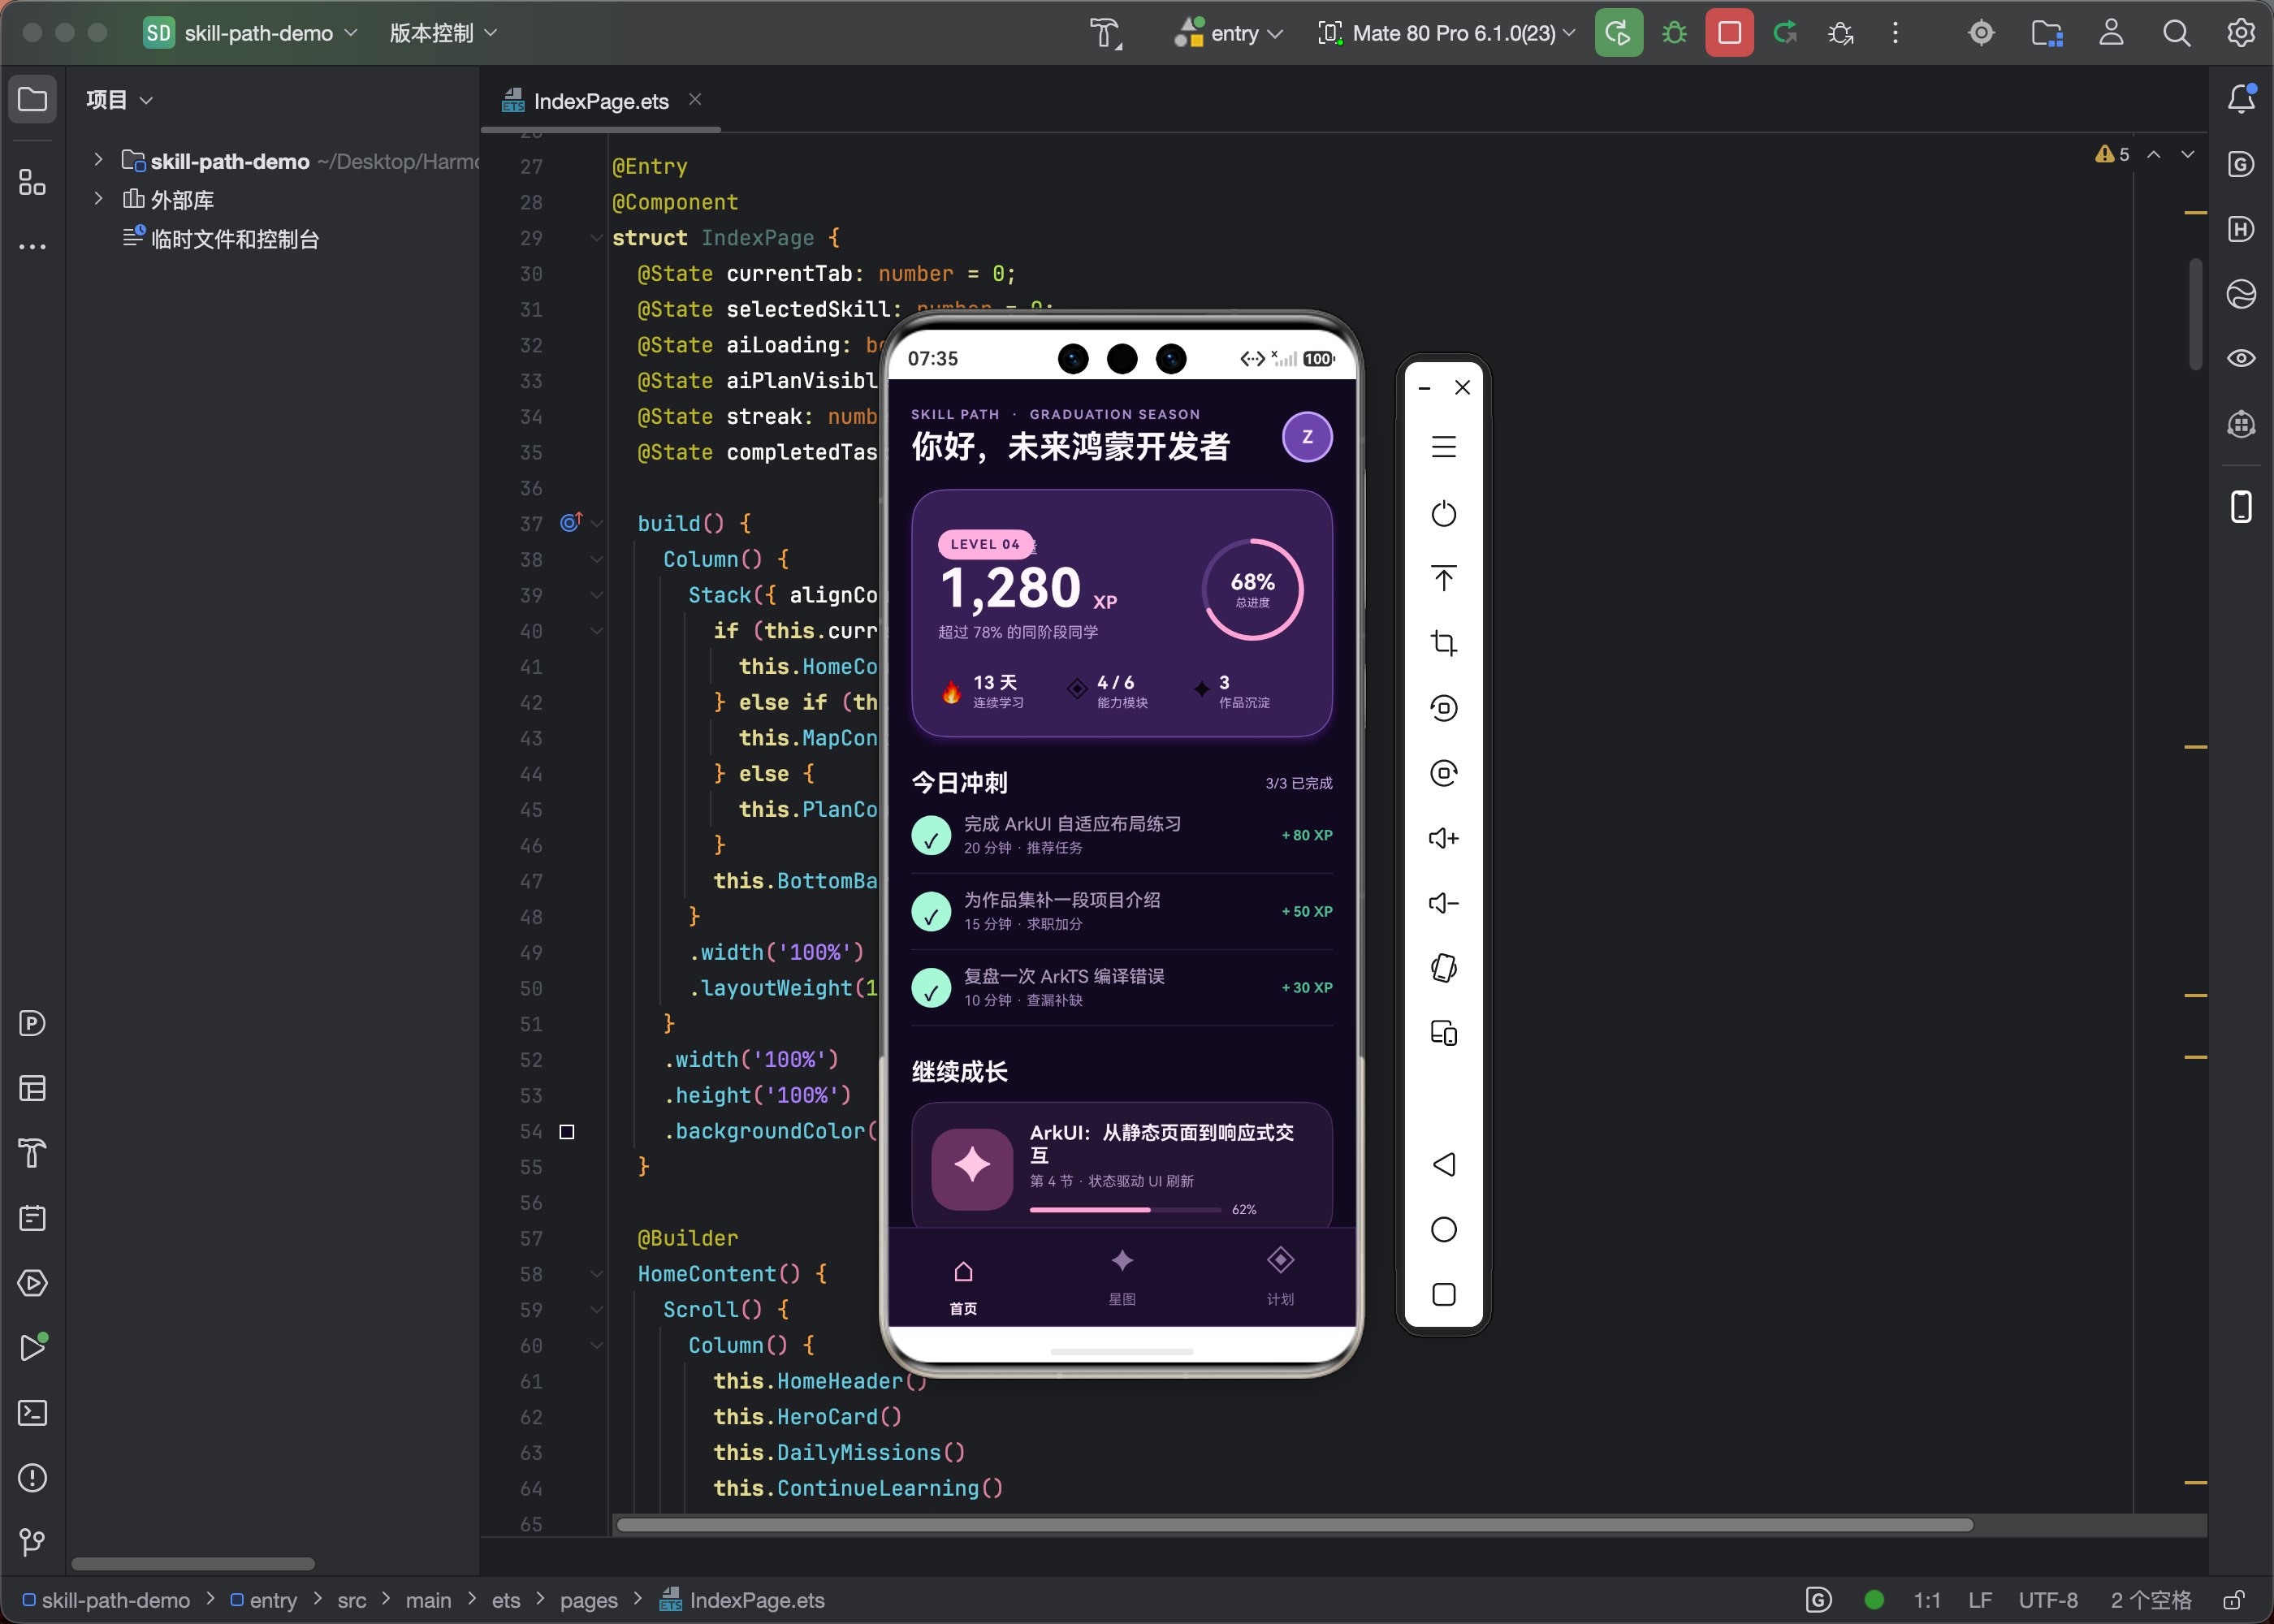Click the emulator Home circle button
2274x1624 pixels.
1443,1229
